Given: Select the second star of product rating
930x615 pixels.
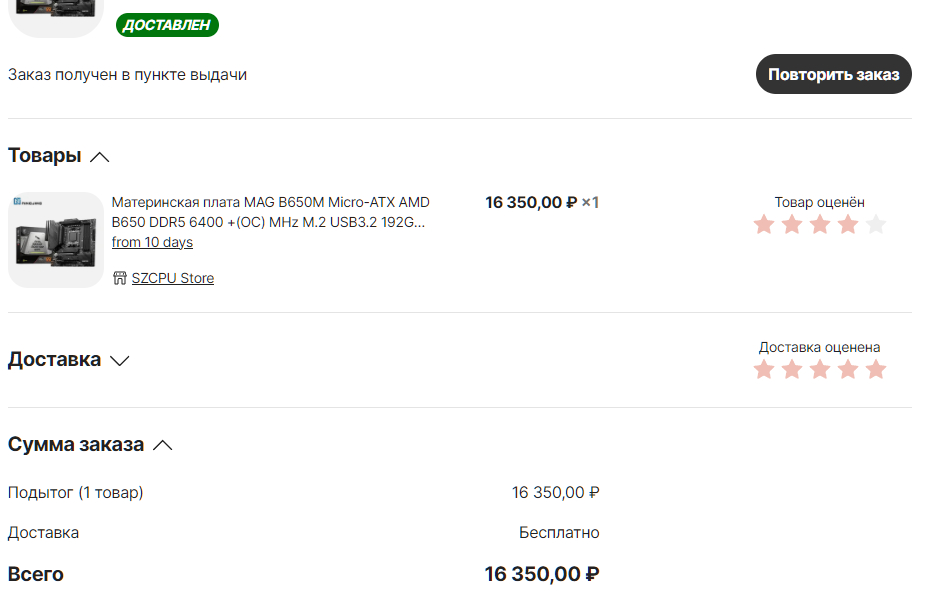Looking at the screenshot, I should click(x=792, y=224).
